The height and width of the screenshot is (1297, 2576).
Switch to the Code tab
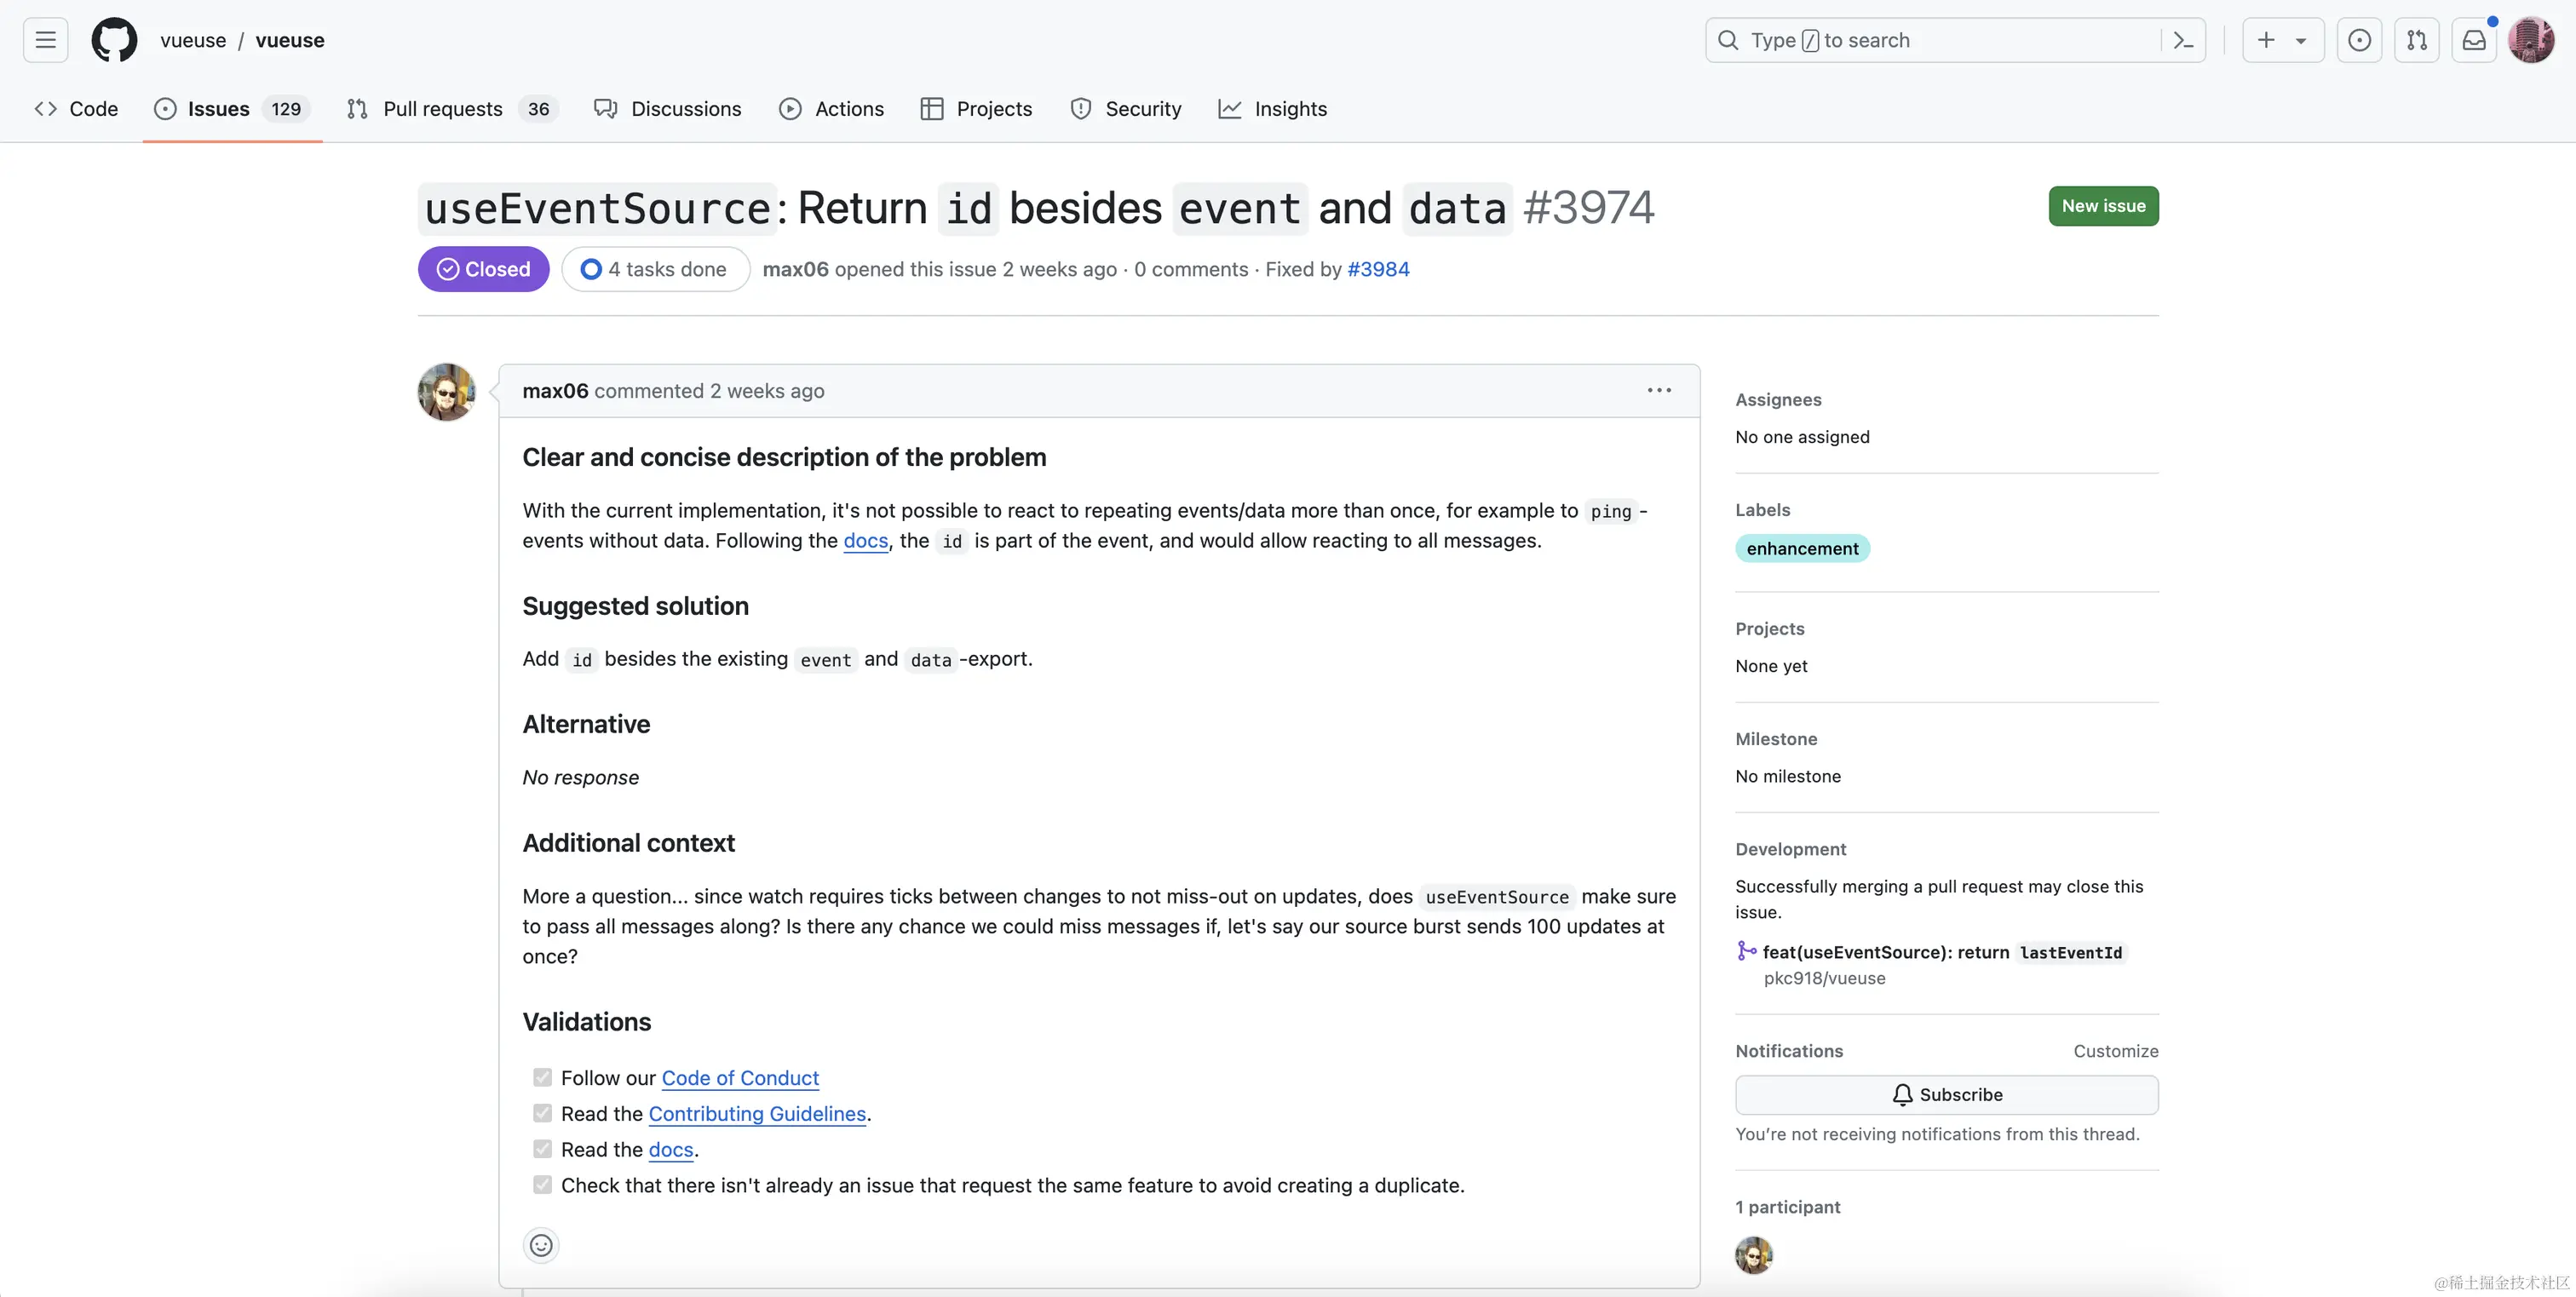(76, 108)
